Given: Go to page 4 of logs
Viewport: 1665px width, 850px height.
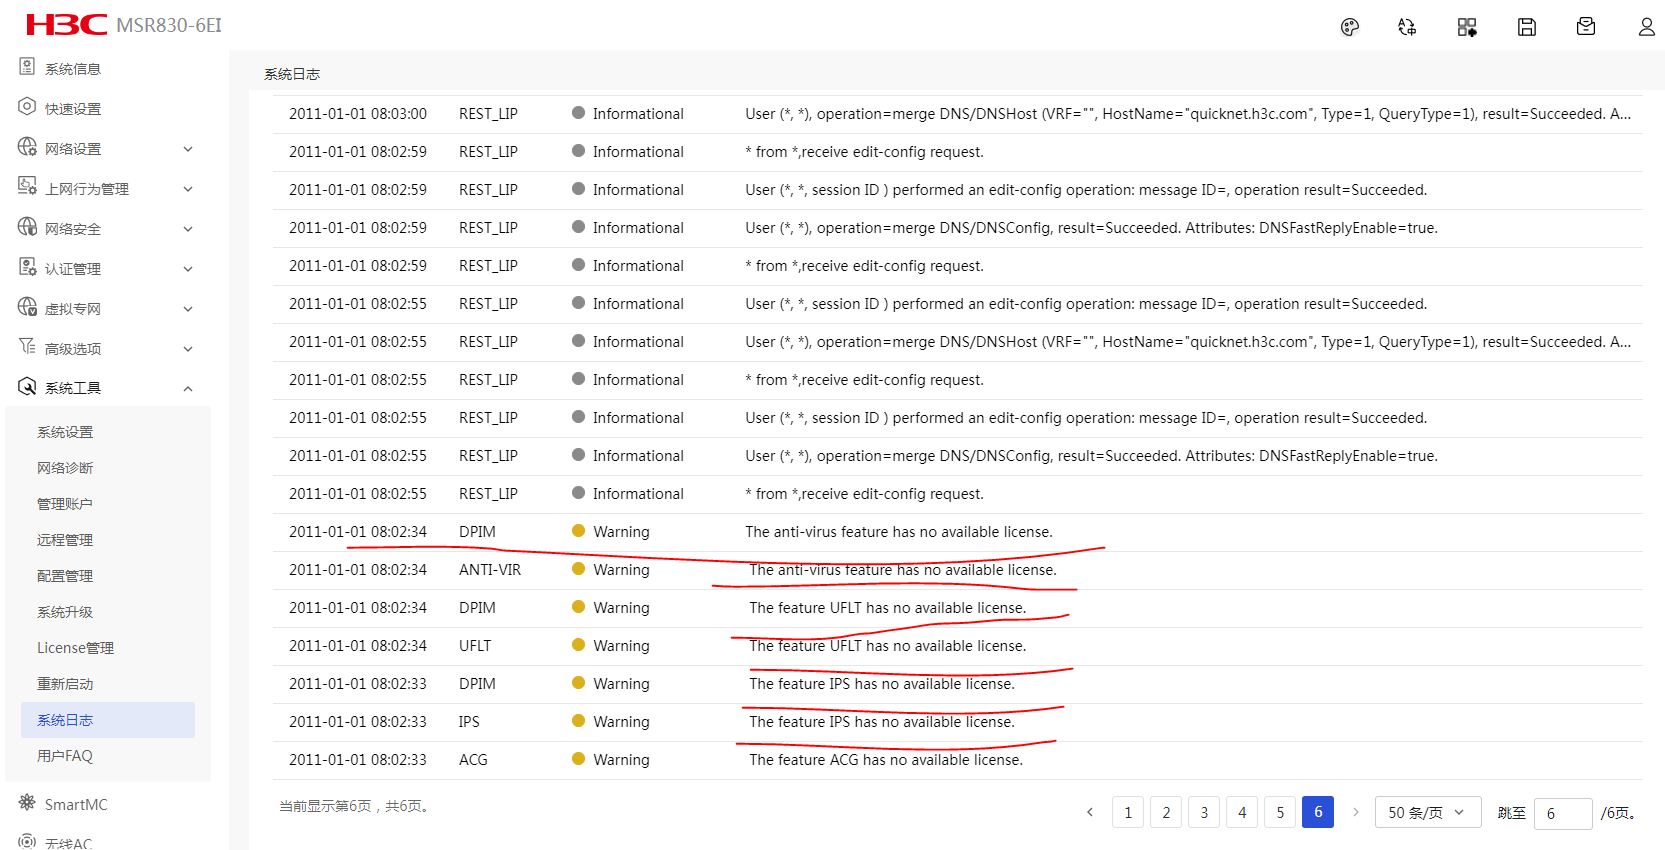Looking at the screenshot, I should click(1242, 812).
